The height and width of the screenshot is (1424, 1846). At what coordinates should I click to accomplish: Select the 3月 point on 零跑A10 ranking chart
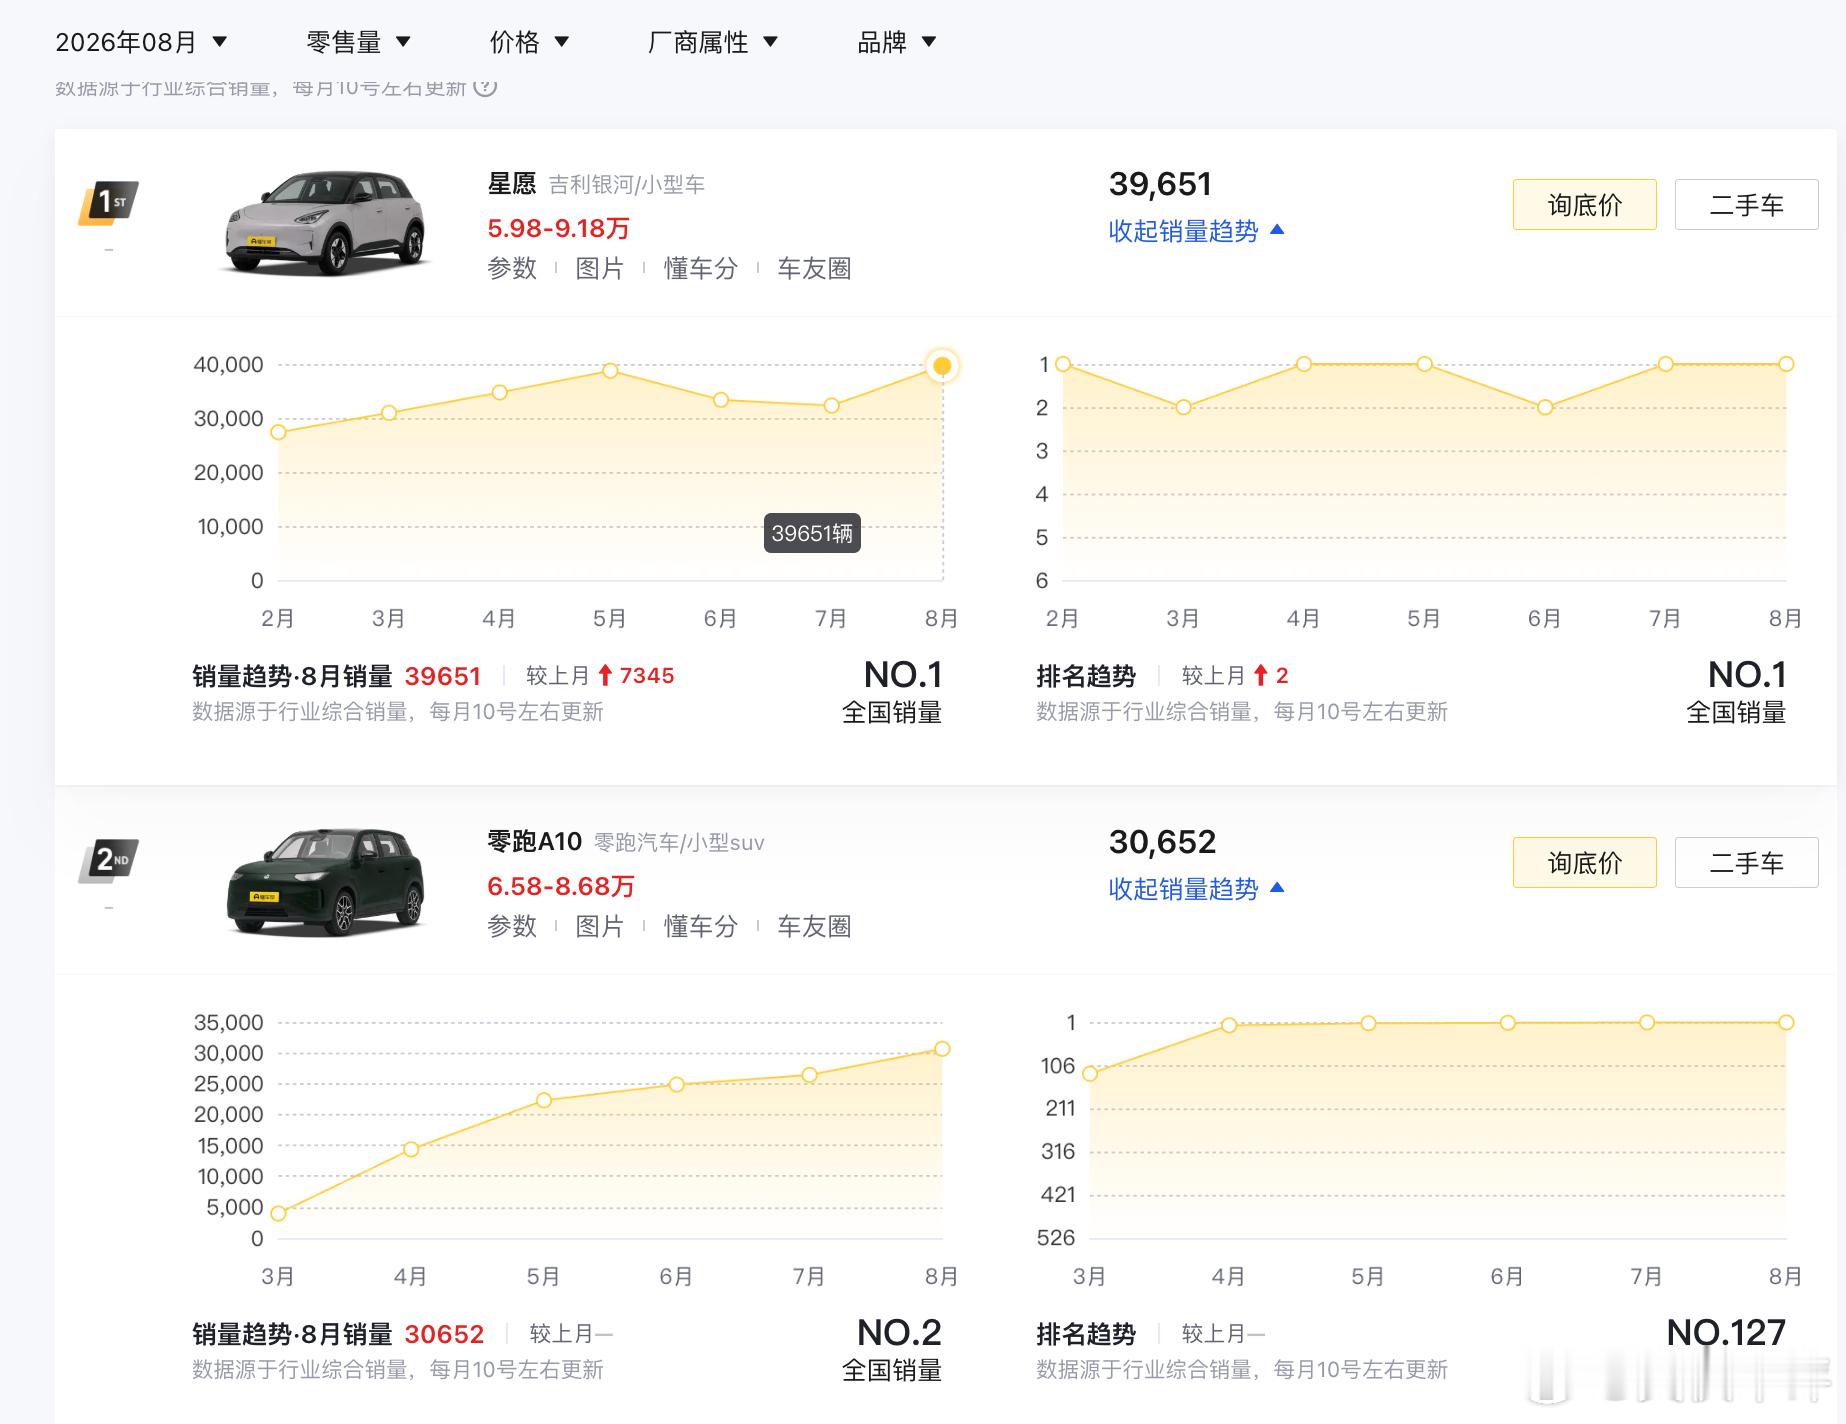[x=1090, y=1074]
